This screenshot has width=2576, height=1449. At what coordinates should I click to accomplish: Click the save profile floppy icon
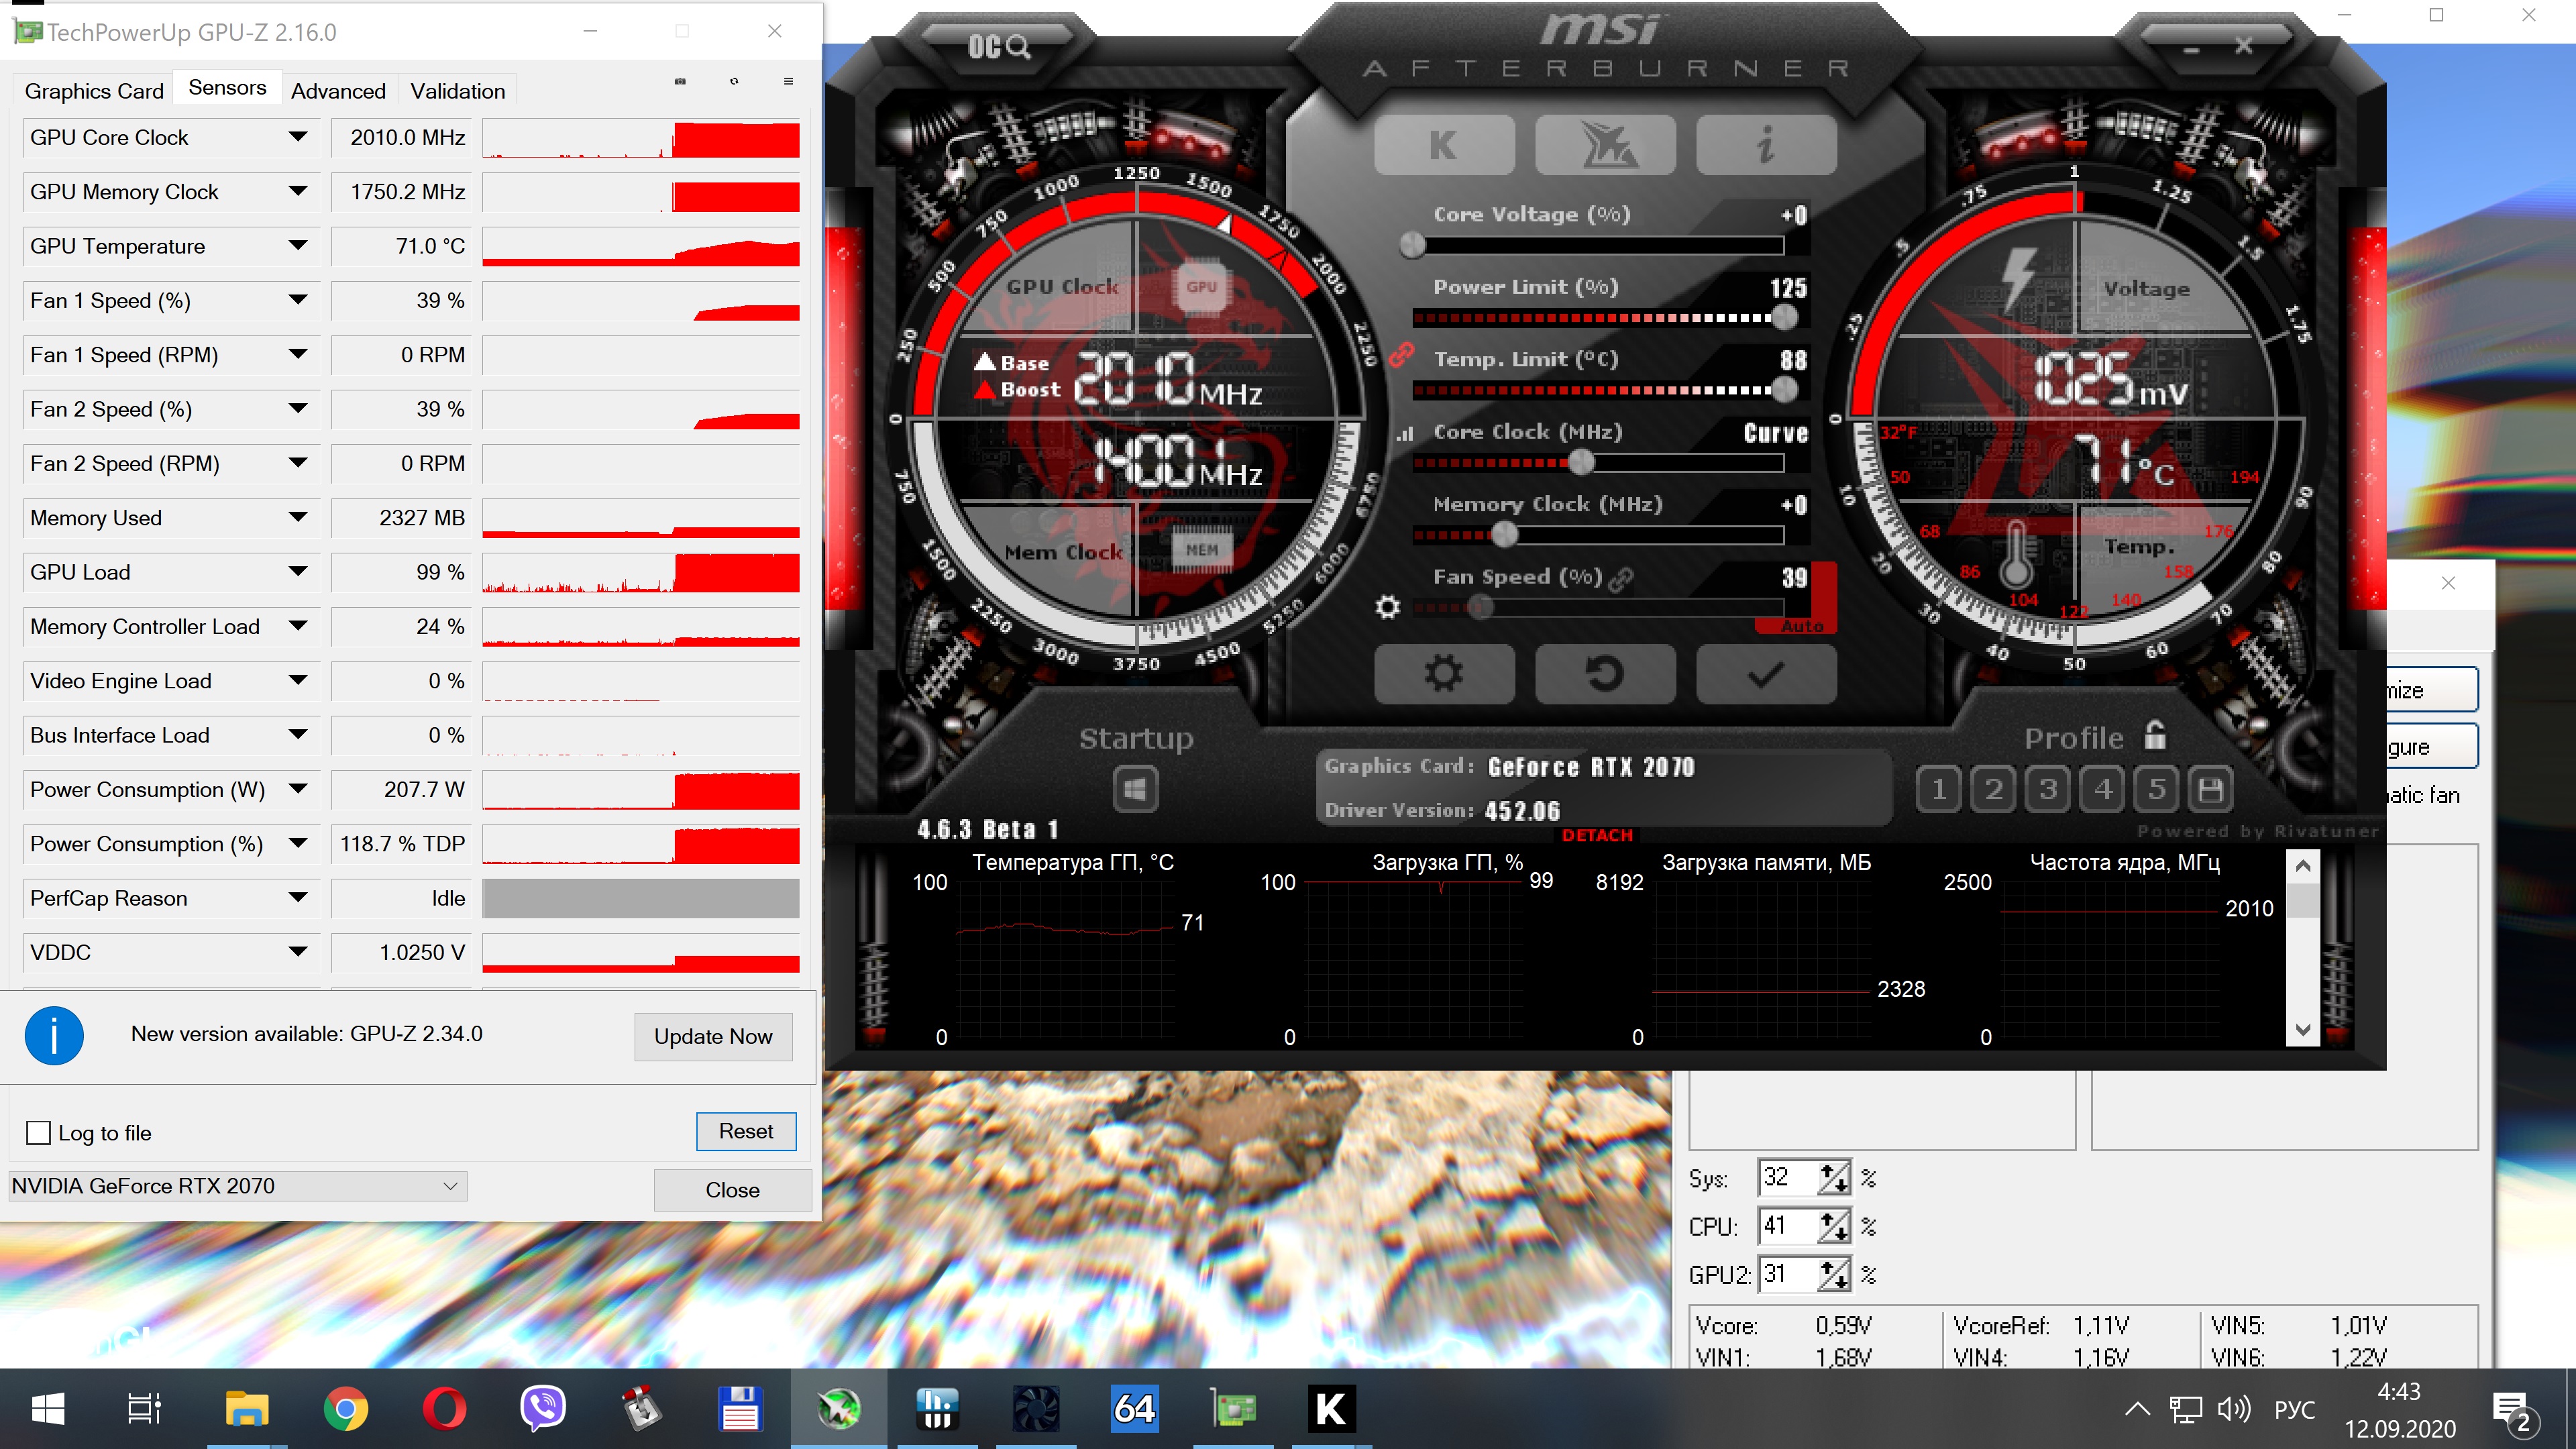[2211, 790]
